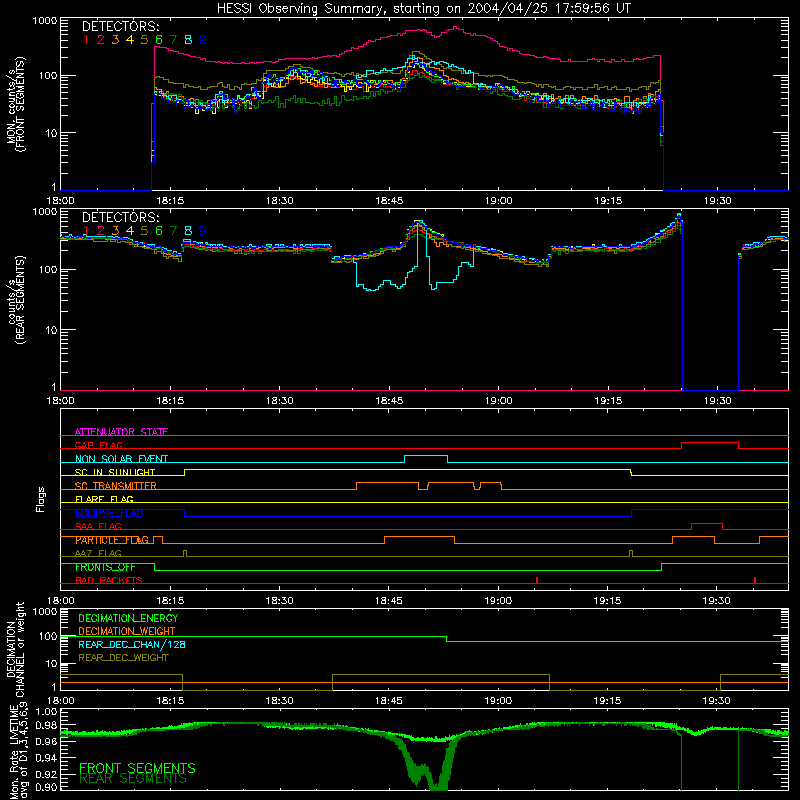Screen dimensions: 800x800
Task: Click detector number 4 in the front segments legend
Action: click(x=130, y=40)
